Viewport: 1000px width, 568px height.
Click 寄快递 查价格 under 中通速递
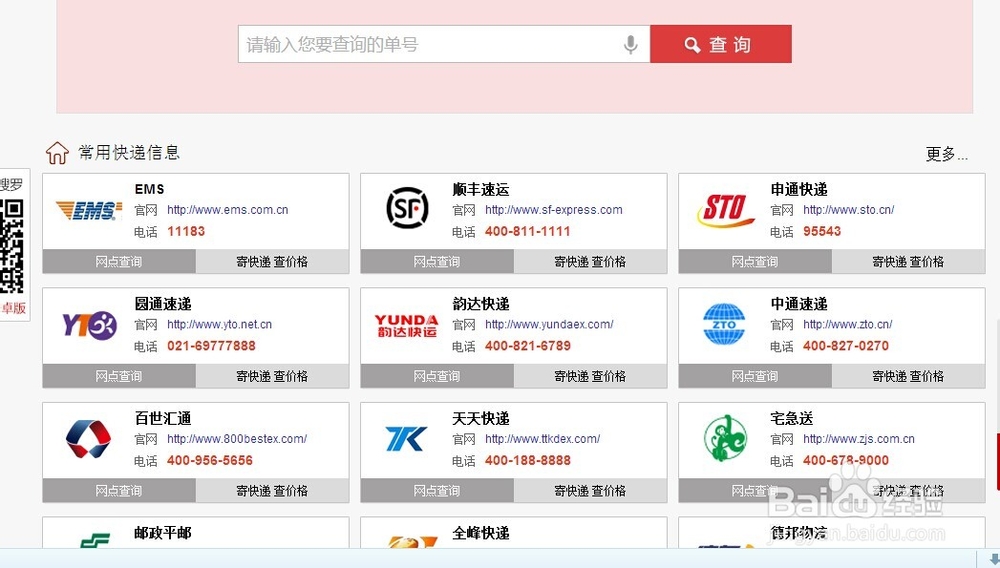point(908,376)
